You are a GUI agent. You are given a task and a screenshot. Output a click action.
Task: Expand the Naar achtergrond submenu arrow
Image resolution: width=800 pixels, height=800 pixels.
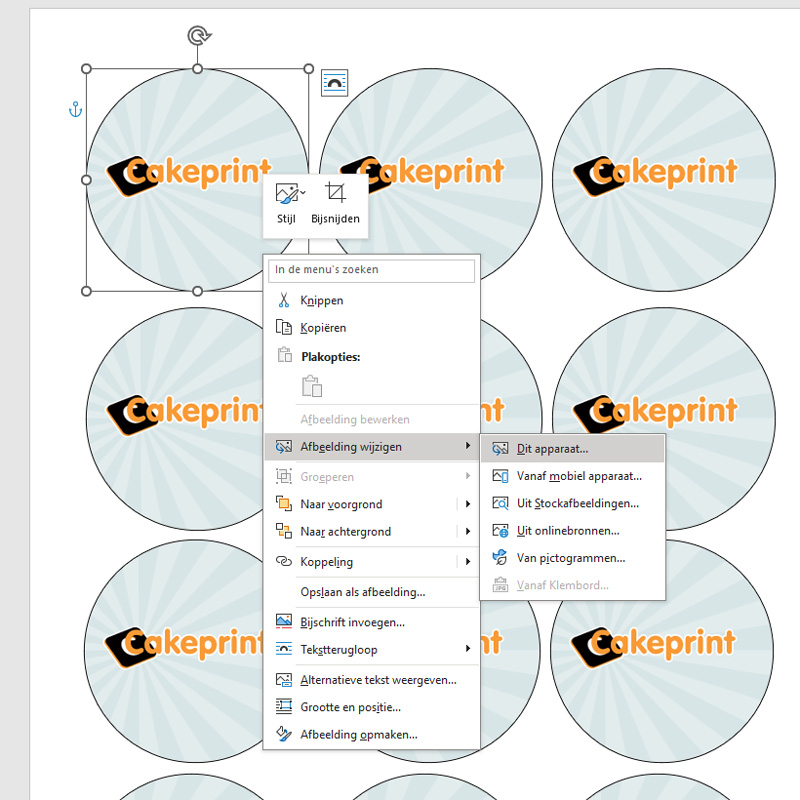coord(468,531)
